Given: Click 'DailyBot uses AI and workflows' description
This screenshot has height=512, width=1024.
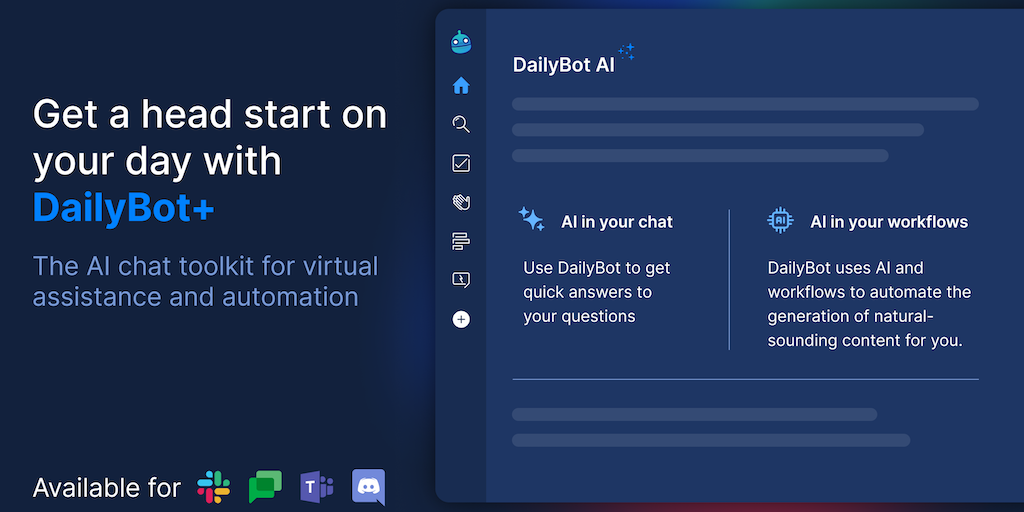Looking at the screenshot, I should coord(869,304).
